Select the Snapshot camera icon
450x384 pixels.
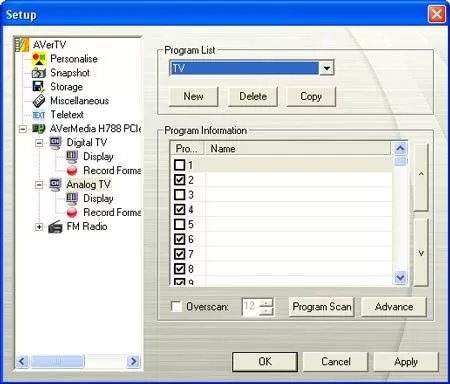coord(39,73)
